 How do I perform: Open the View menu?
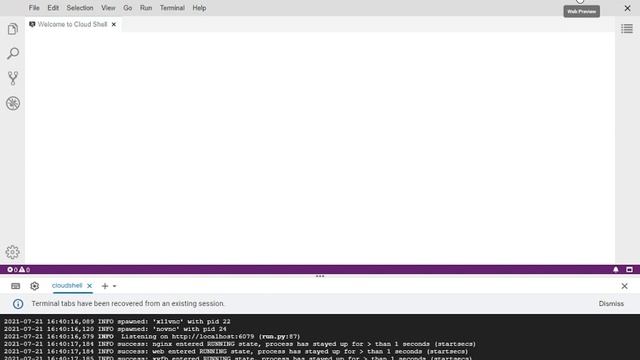[x=108, y=8]
